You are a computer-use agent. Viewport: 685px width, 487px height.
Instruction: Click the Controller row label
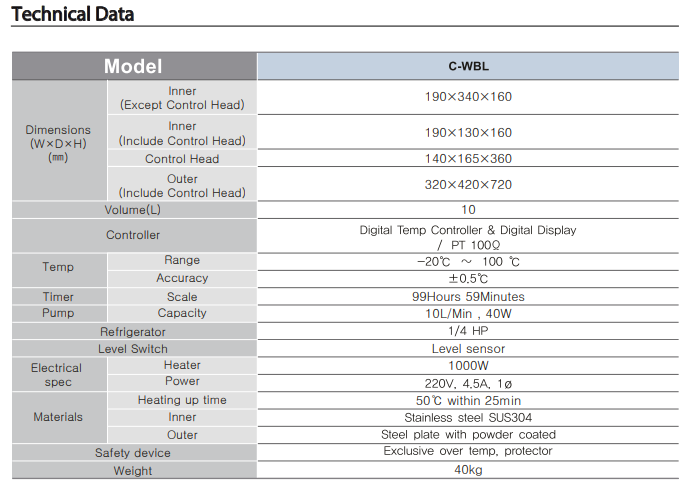(x=133, y=236)
